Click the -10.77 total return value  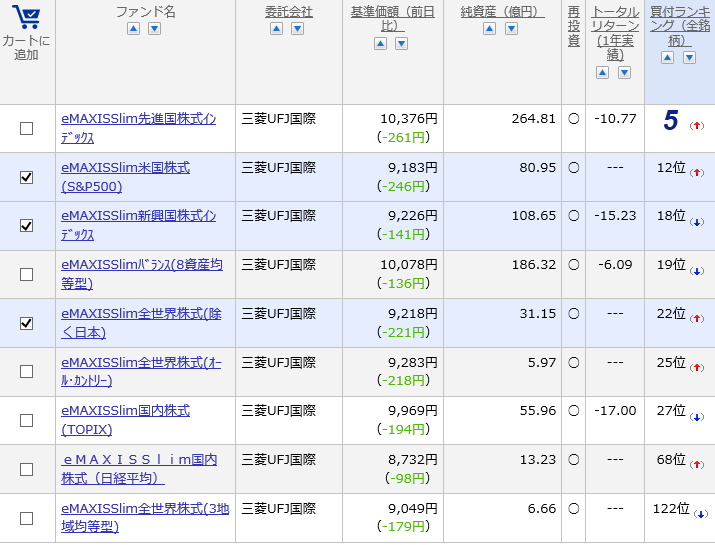pyautogui.click(x=615, y=119)
